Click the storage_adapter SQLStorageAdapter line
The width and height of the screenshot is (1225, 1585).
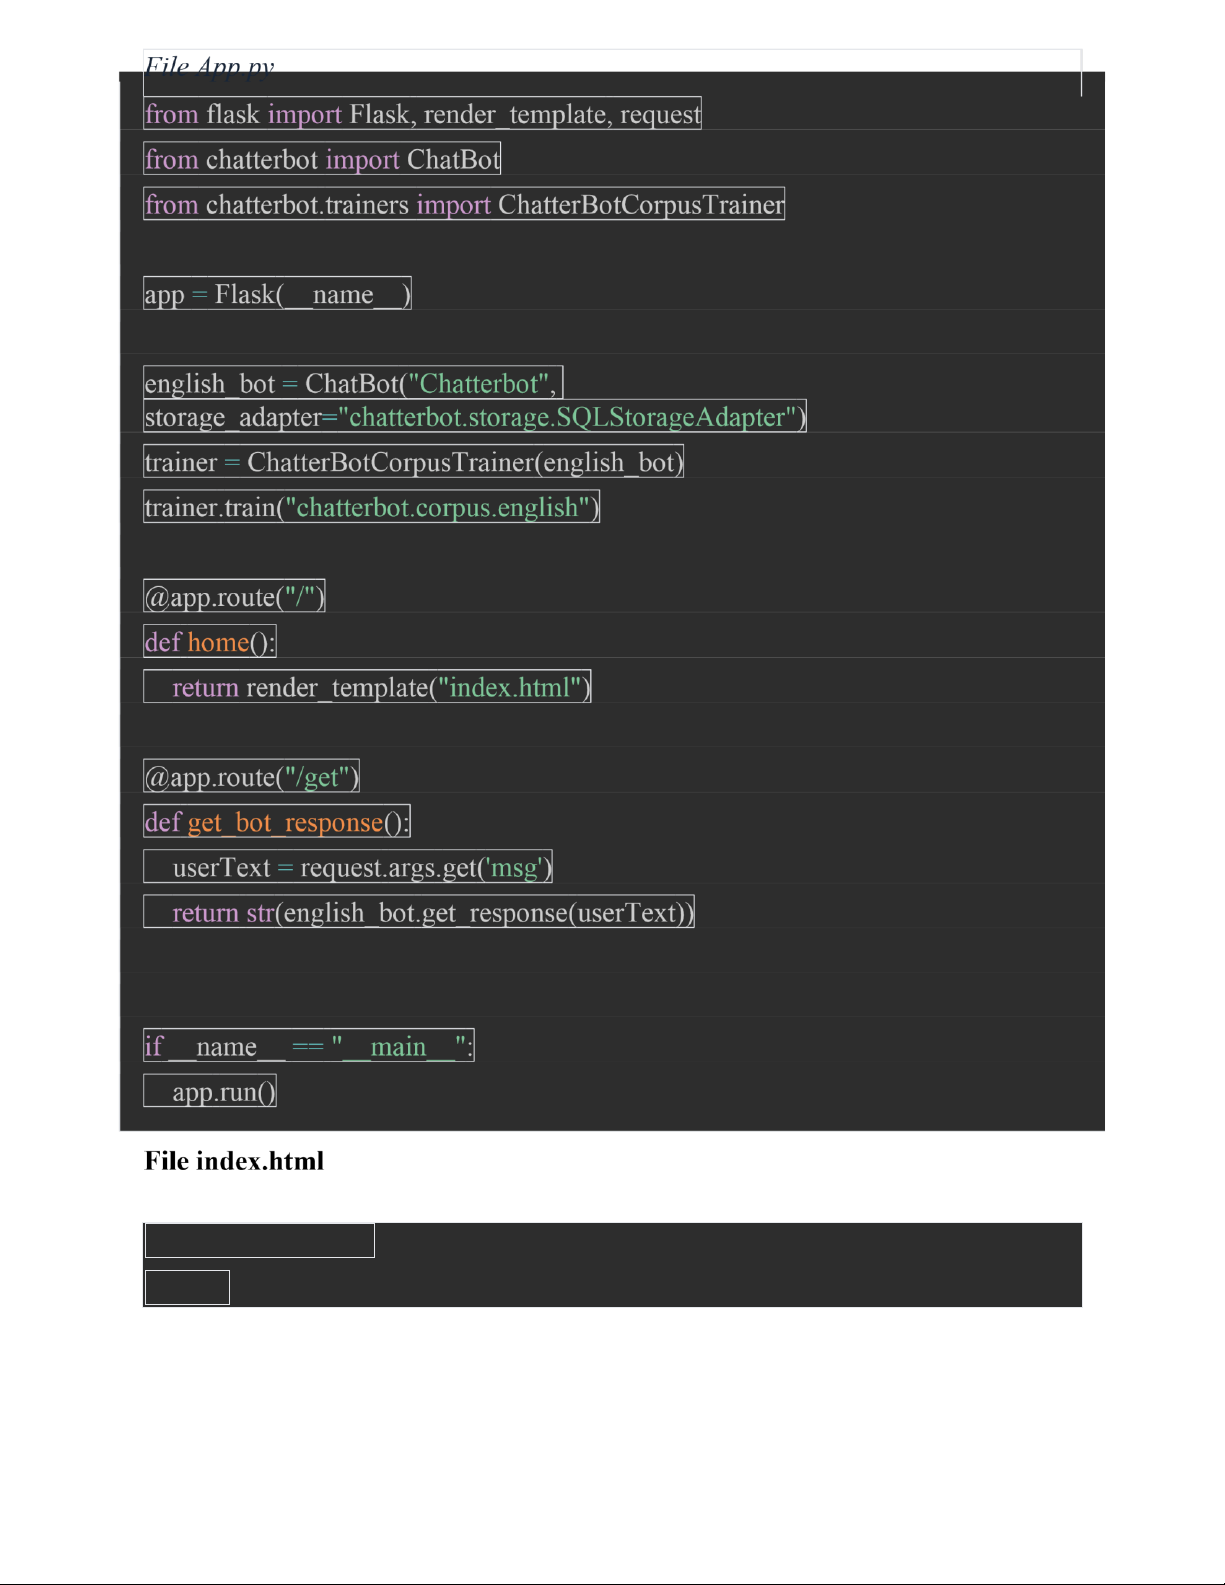click(474, 417)
